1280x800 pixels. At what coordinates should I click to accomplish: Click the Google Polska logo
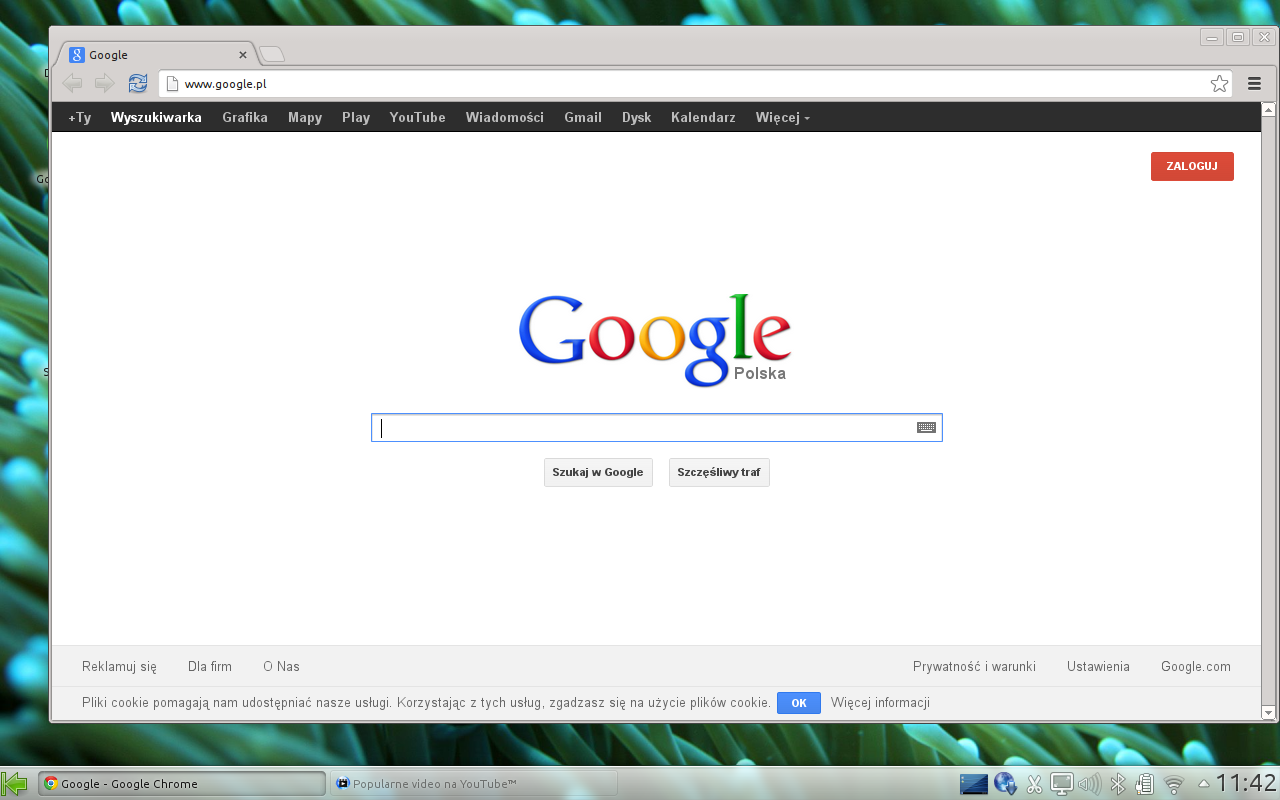tap(655, 340)
